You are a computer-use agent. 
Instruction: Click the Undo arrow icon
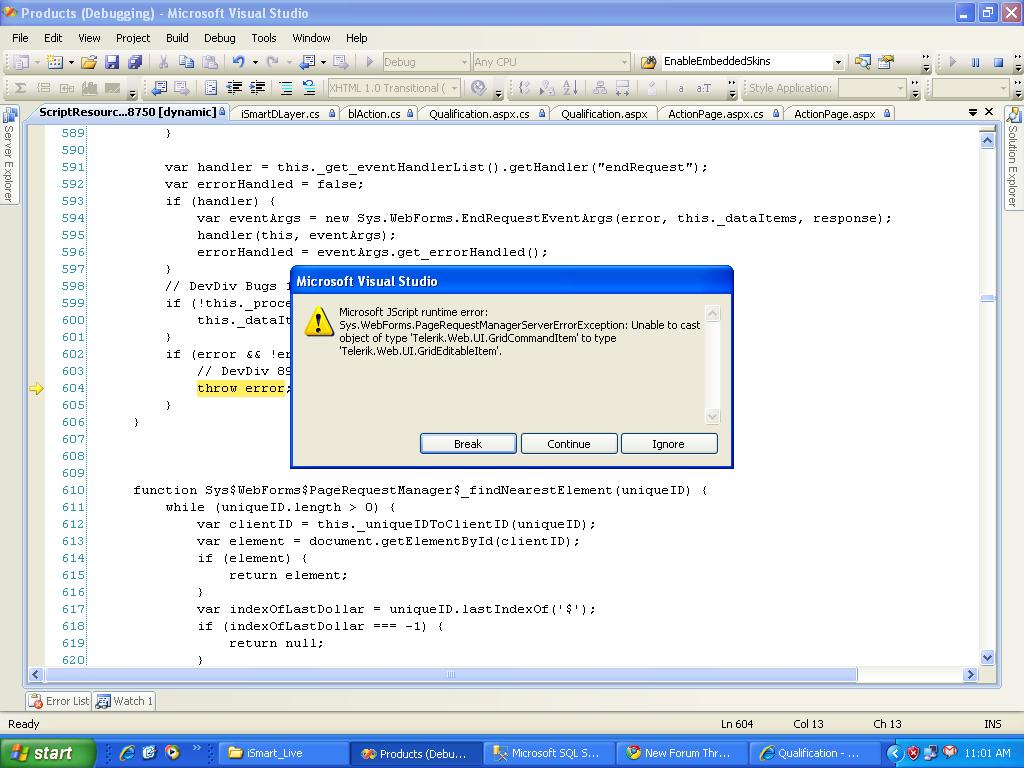point(238,62)
